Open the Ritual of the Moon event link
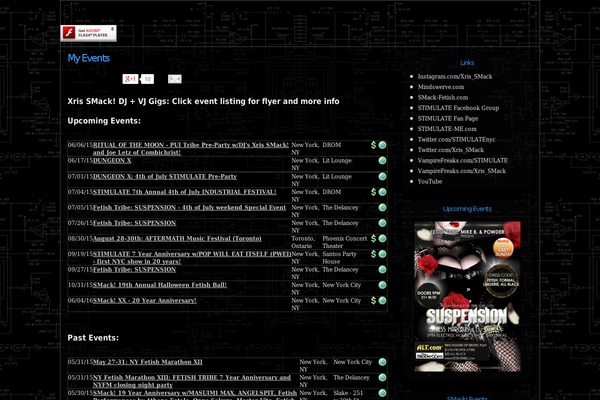Screen dimensions: 600x400 191,149
